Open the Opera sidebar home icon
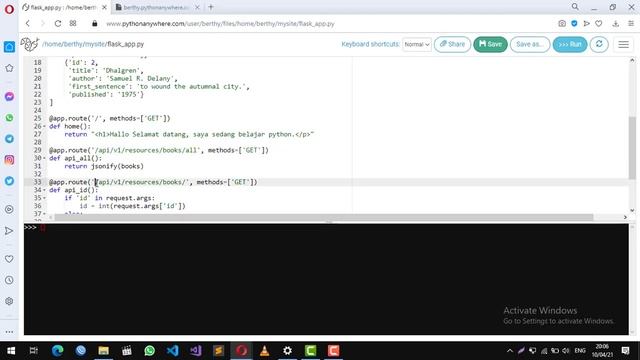 click(x=9, y=47)
